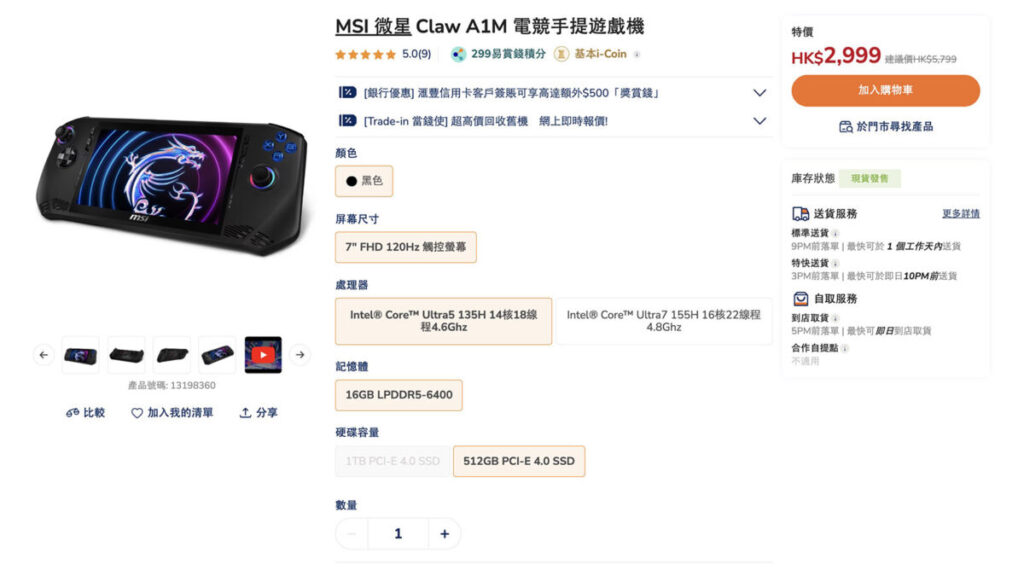Click the first product thumbnail image
This screenshot has width=1024, height=570.
click(x=80, y=355)
